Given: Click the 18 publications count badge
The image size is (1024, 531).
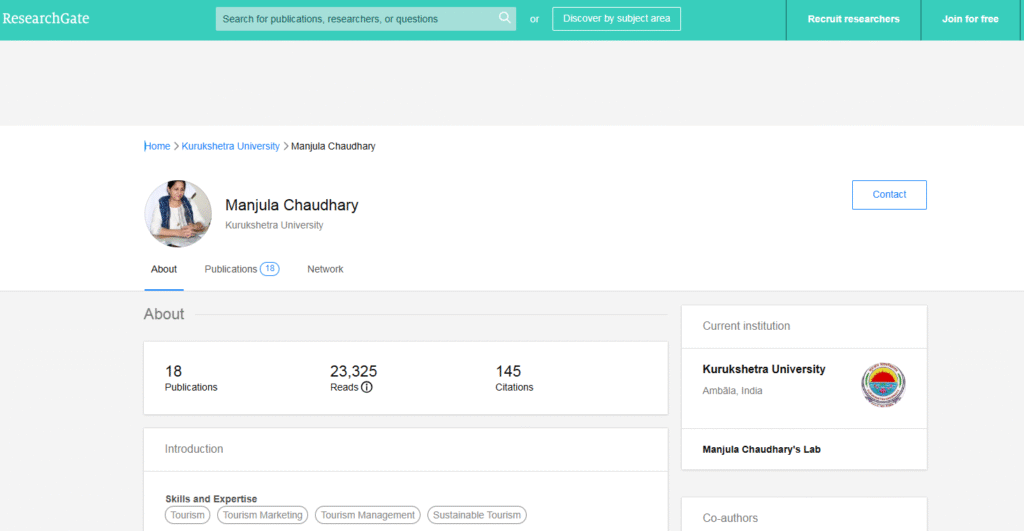Looking at the screenshot, I should tap(270, 268).
